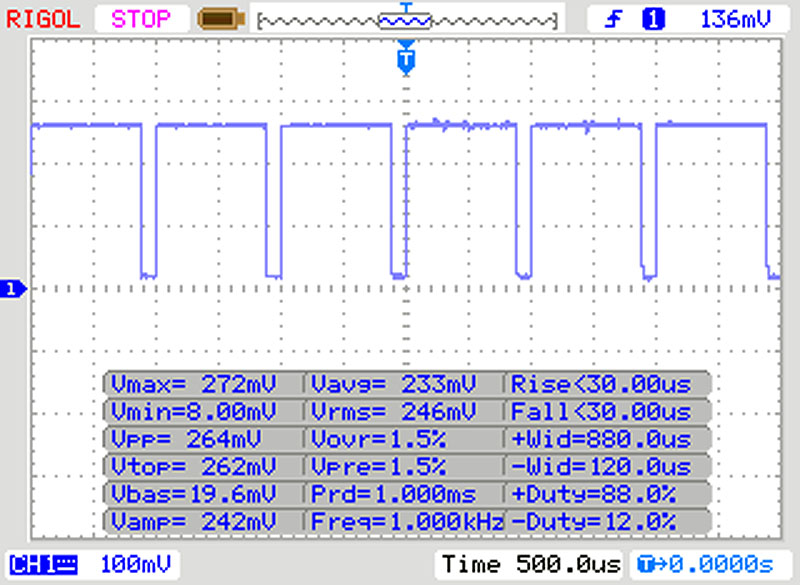
Task: Click the -Wid=120.0us pulse width reading
Action: (601, 467)
